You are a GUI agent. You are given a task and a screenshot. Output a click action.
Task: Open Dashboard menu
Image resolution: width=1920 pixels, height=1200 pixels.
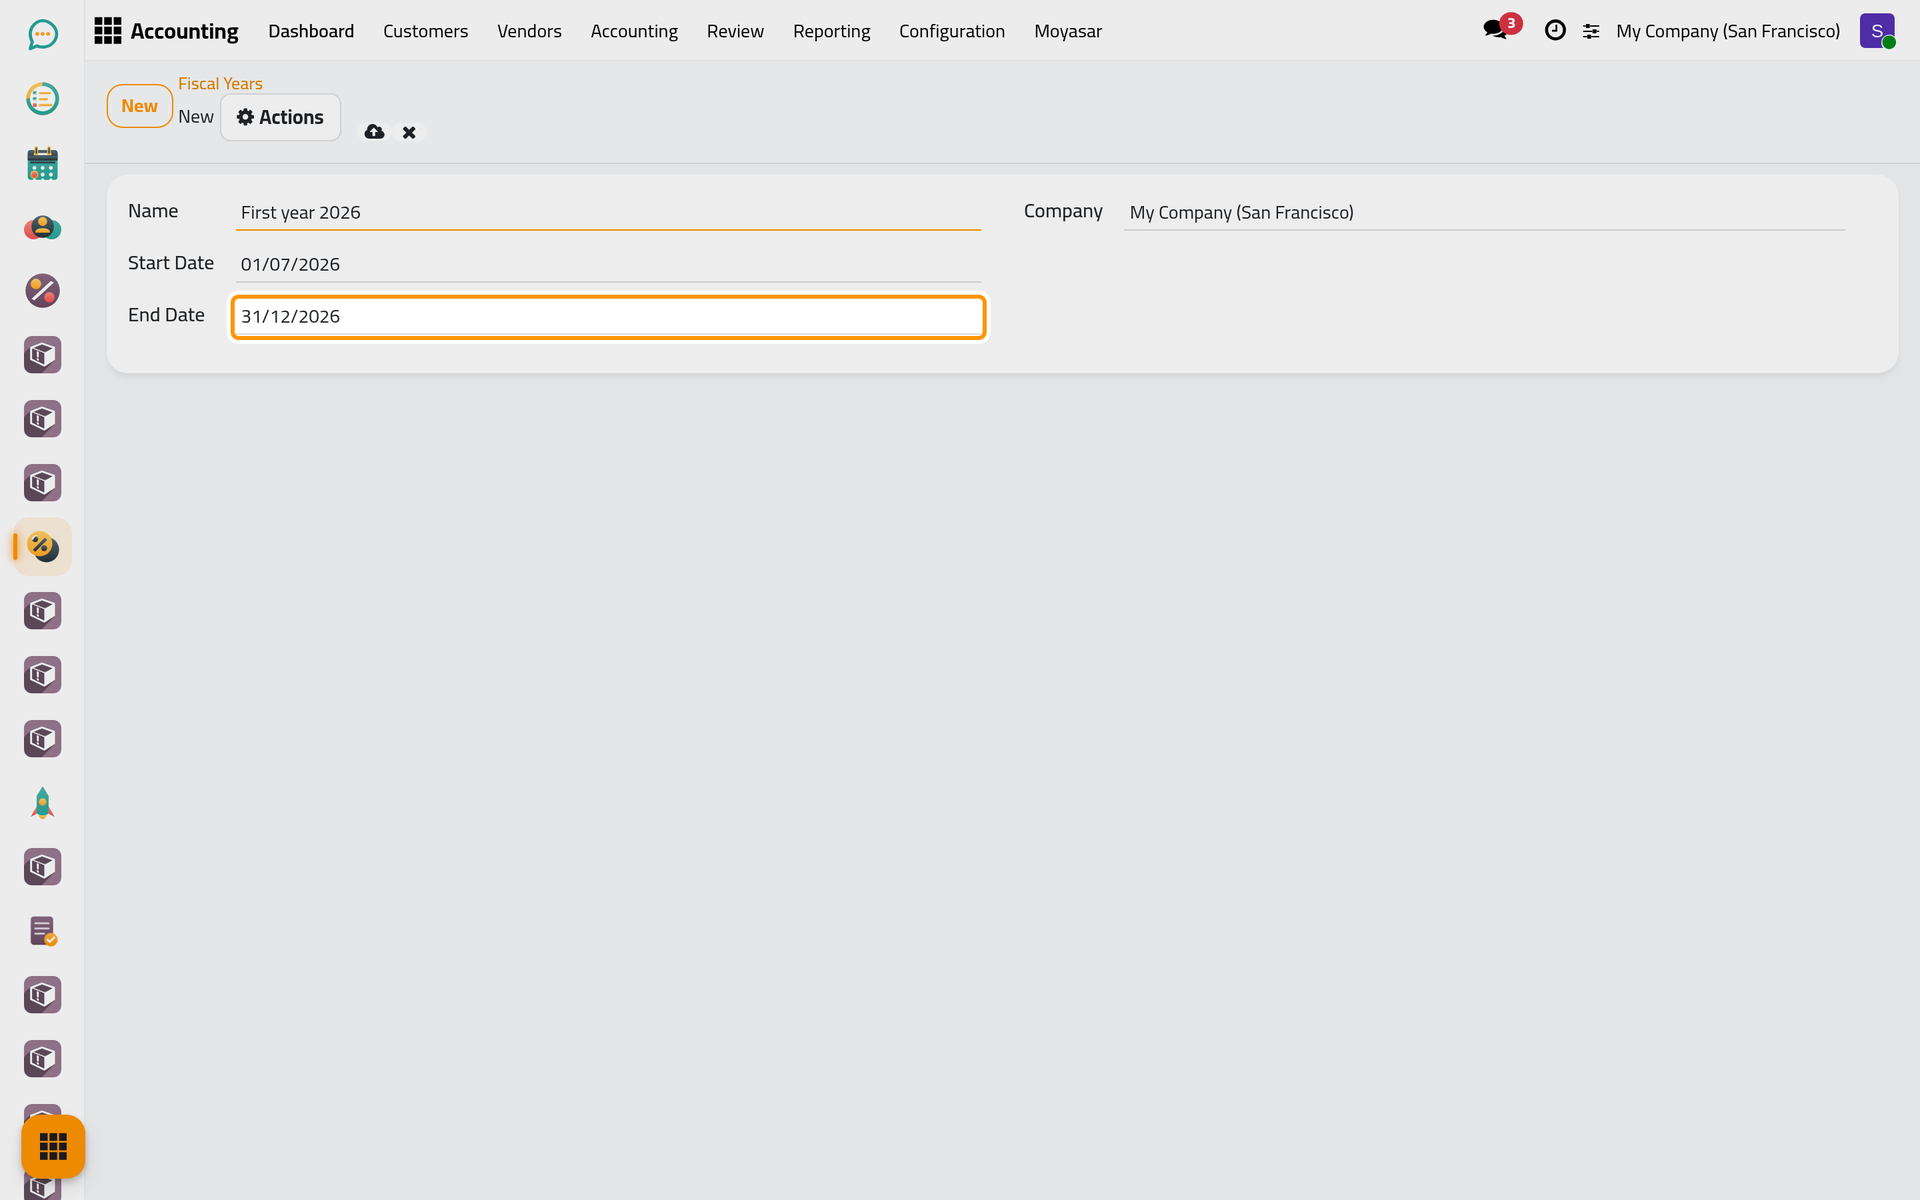coord(311,31)
